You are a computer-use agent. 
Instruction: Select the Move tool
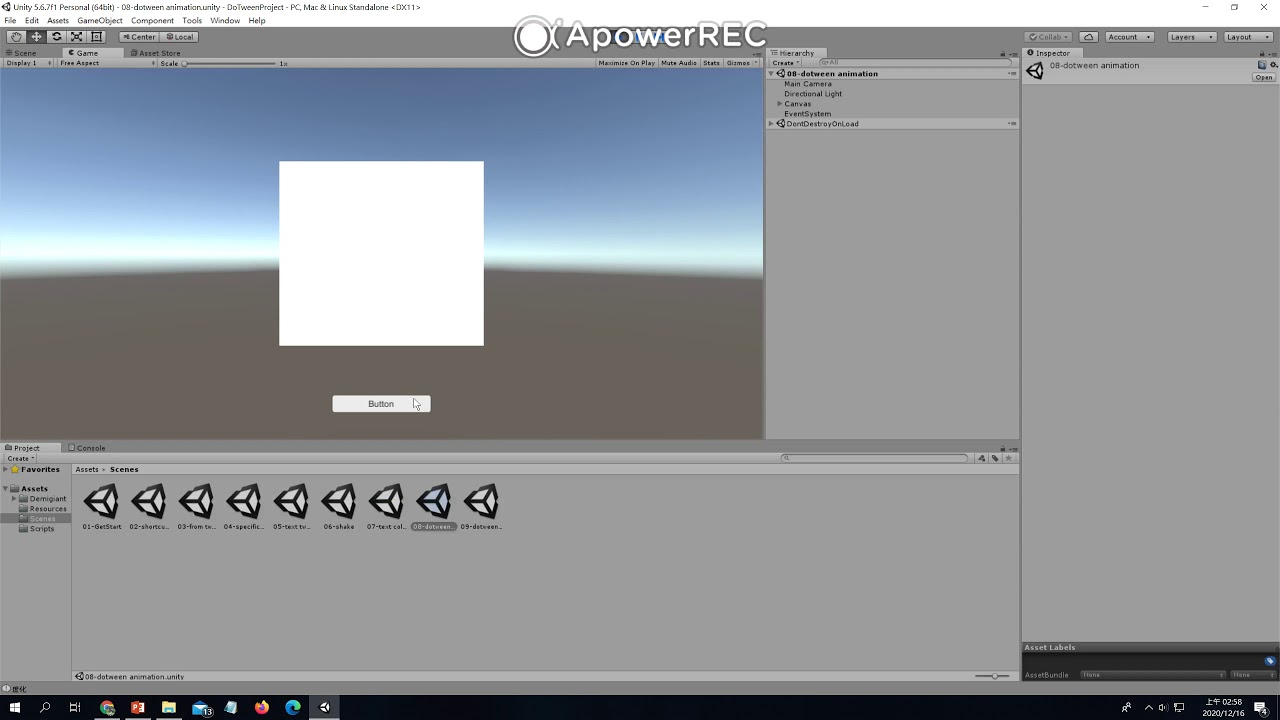(x=36, y=37)
